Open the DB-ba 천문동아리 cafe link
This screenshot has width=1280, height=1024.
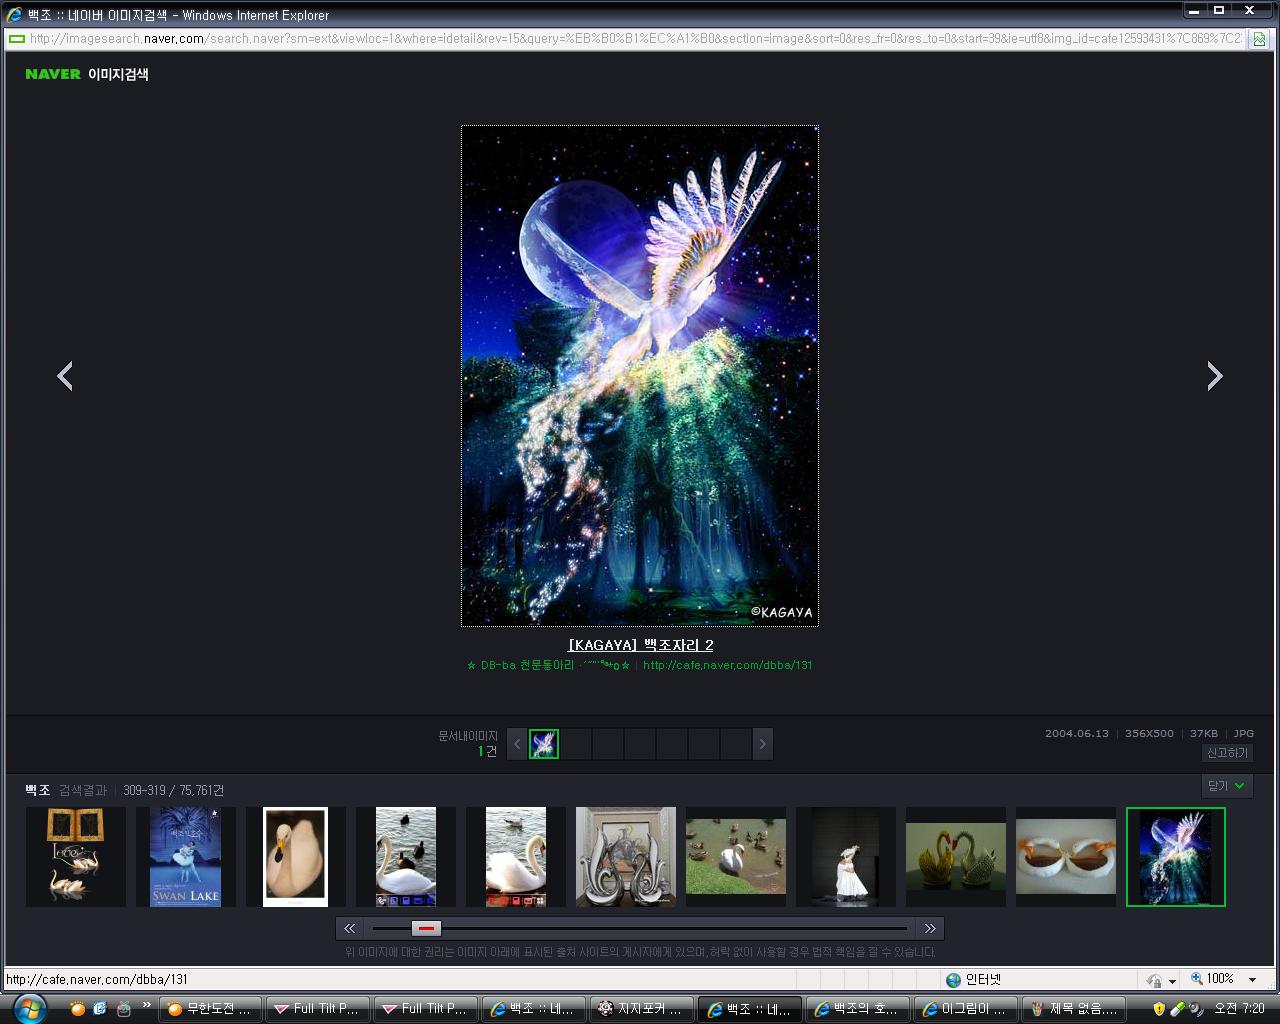click(548, 665)
